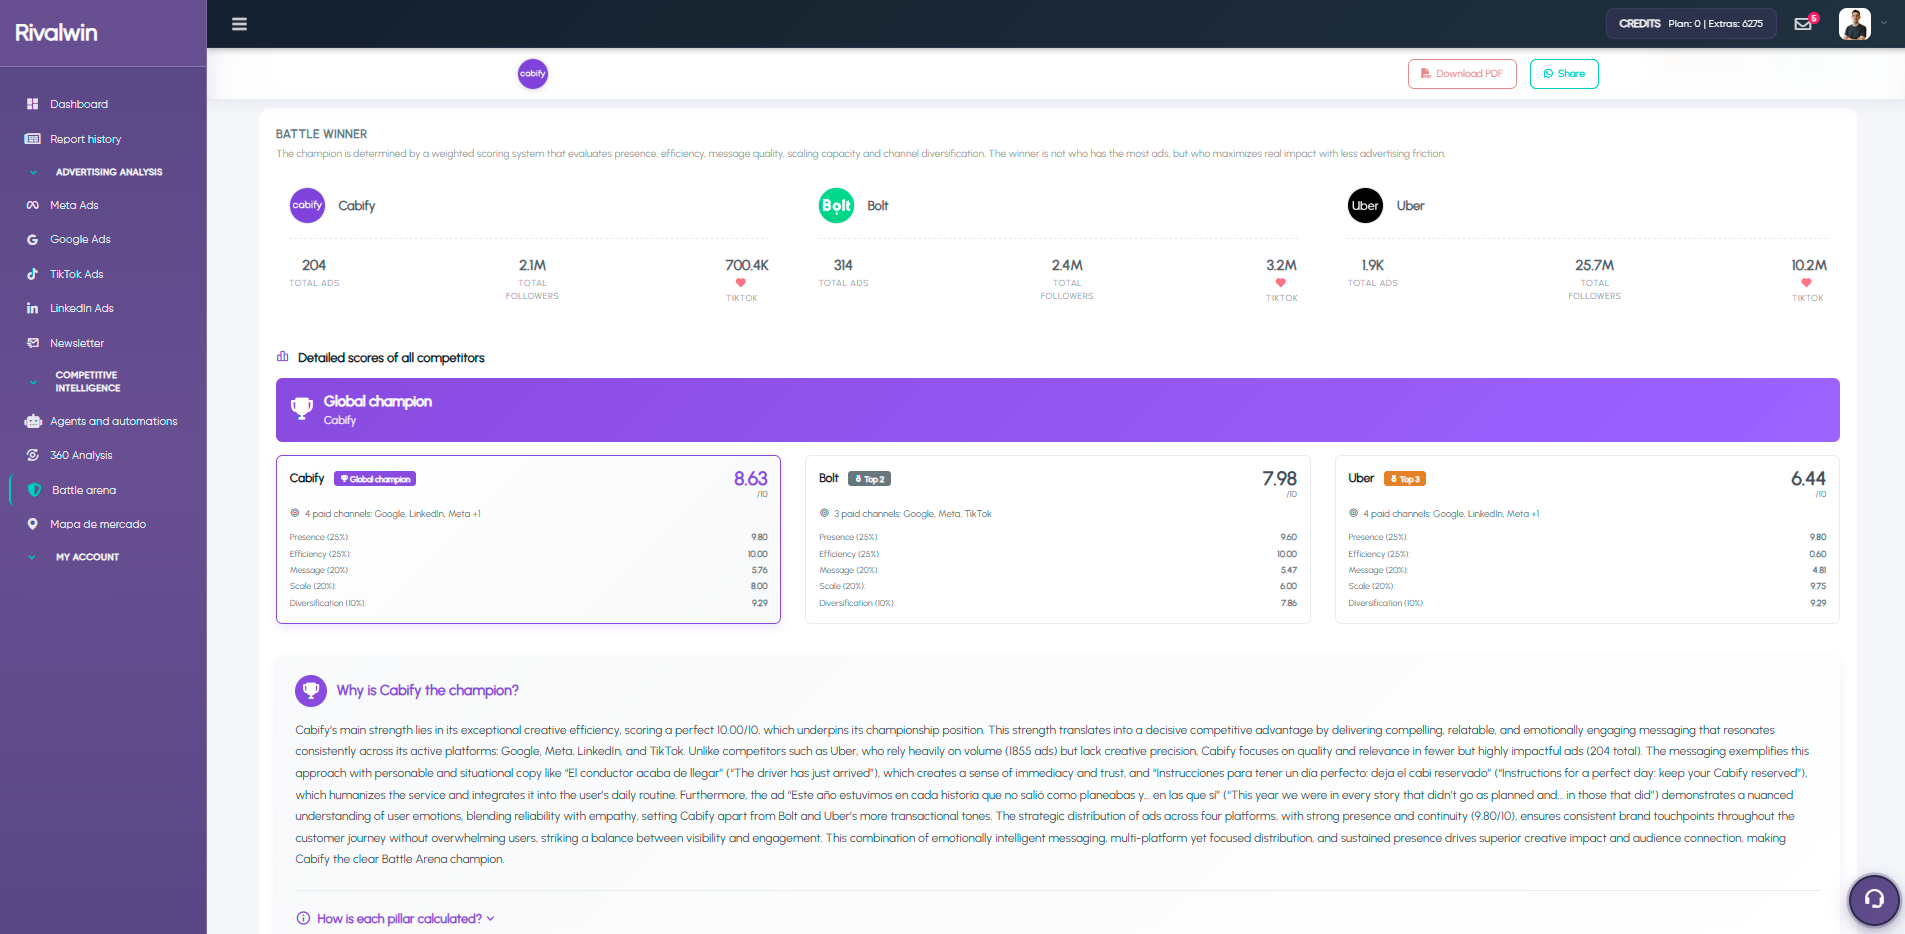This screenshot has height=934, width=1905.
Task: Click the LinkedIn in icon
Action: coord(33,308)
